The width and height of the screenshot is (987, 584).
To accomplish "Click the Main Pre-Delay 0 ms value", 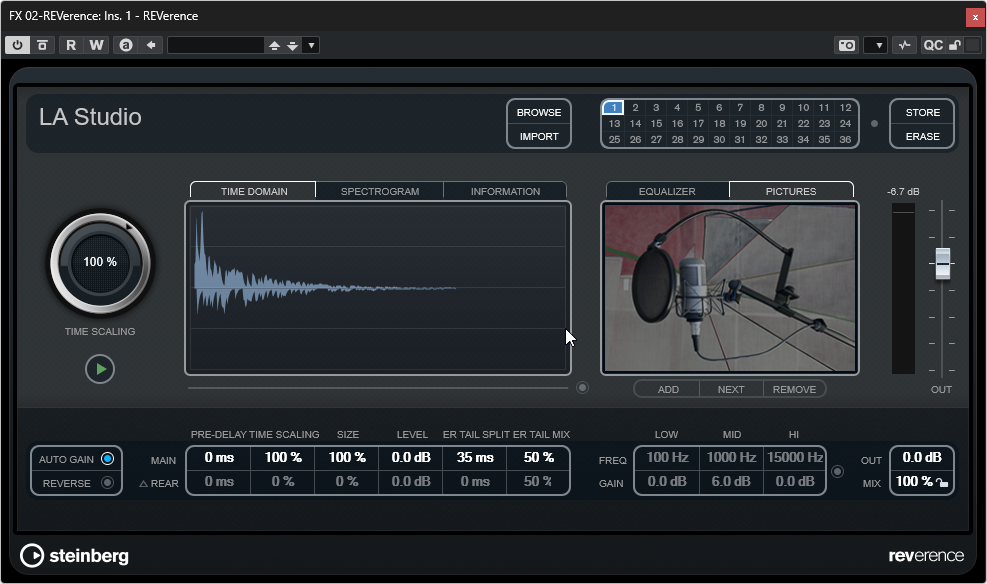I will [x=219, y=458].
